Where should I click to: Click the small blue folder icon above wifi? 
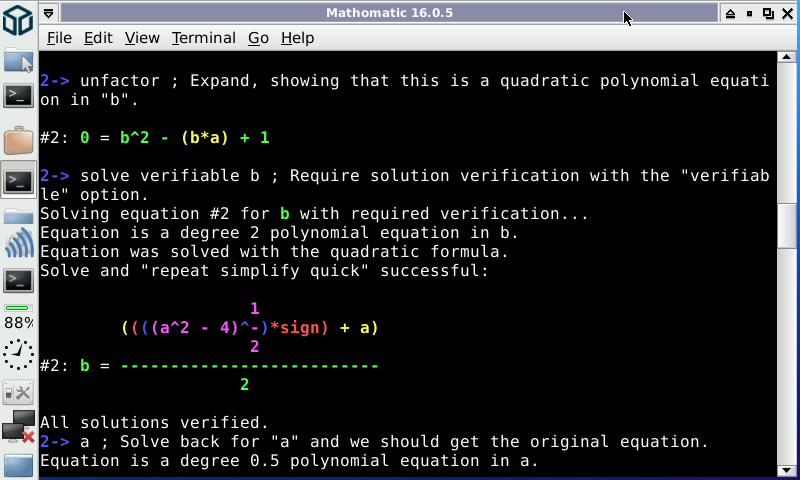click(18, 216)
